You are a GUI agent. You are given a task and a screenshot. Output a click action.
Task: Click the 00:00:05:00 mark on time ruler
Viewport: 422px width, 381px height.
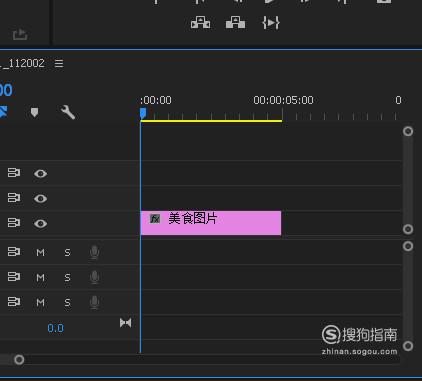283,100
